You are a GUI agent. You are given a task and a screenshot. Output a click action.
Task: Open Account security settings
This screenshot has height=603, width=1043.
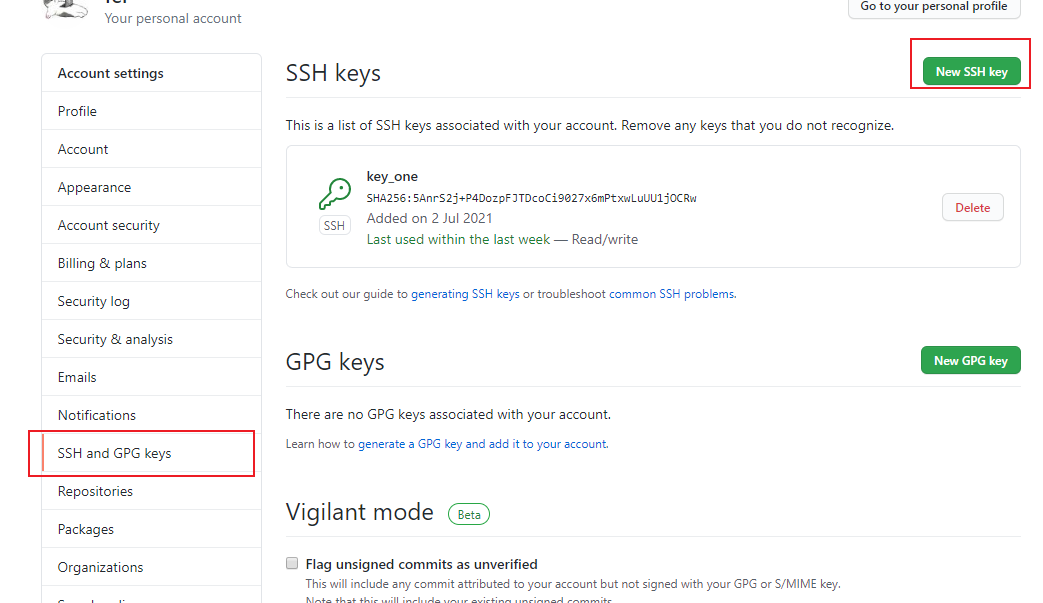[x=152, y=225]
